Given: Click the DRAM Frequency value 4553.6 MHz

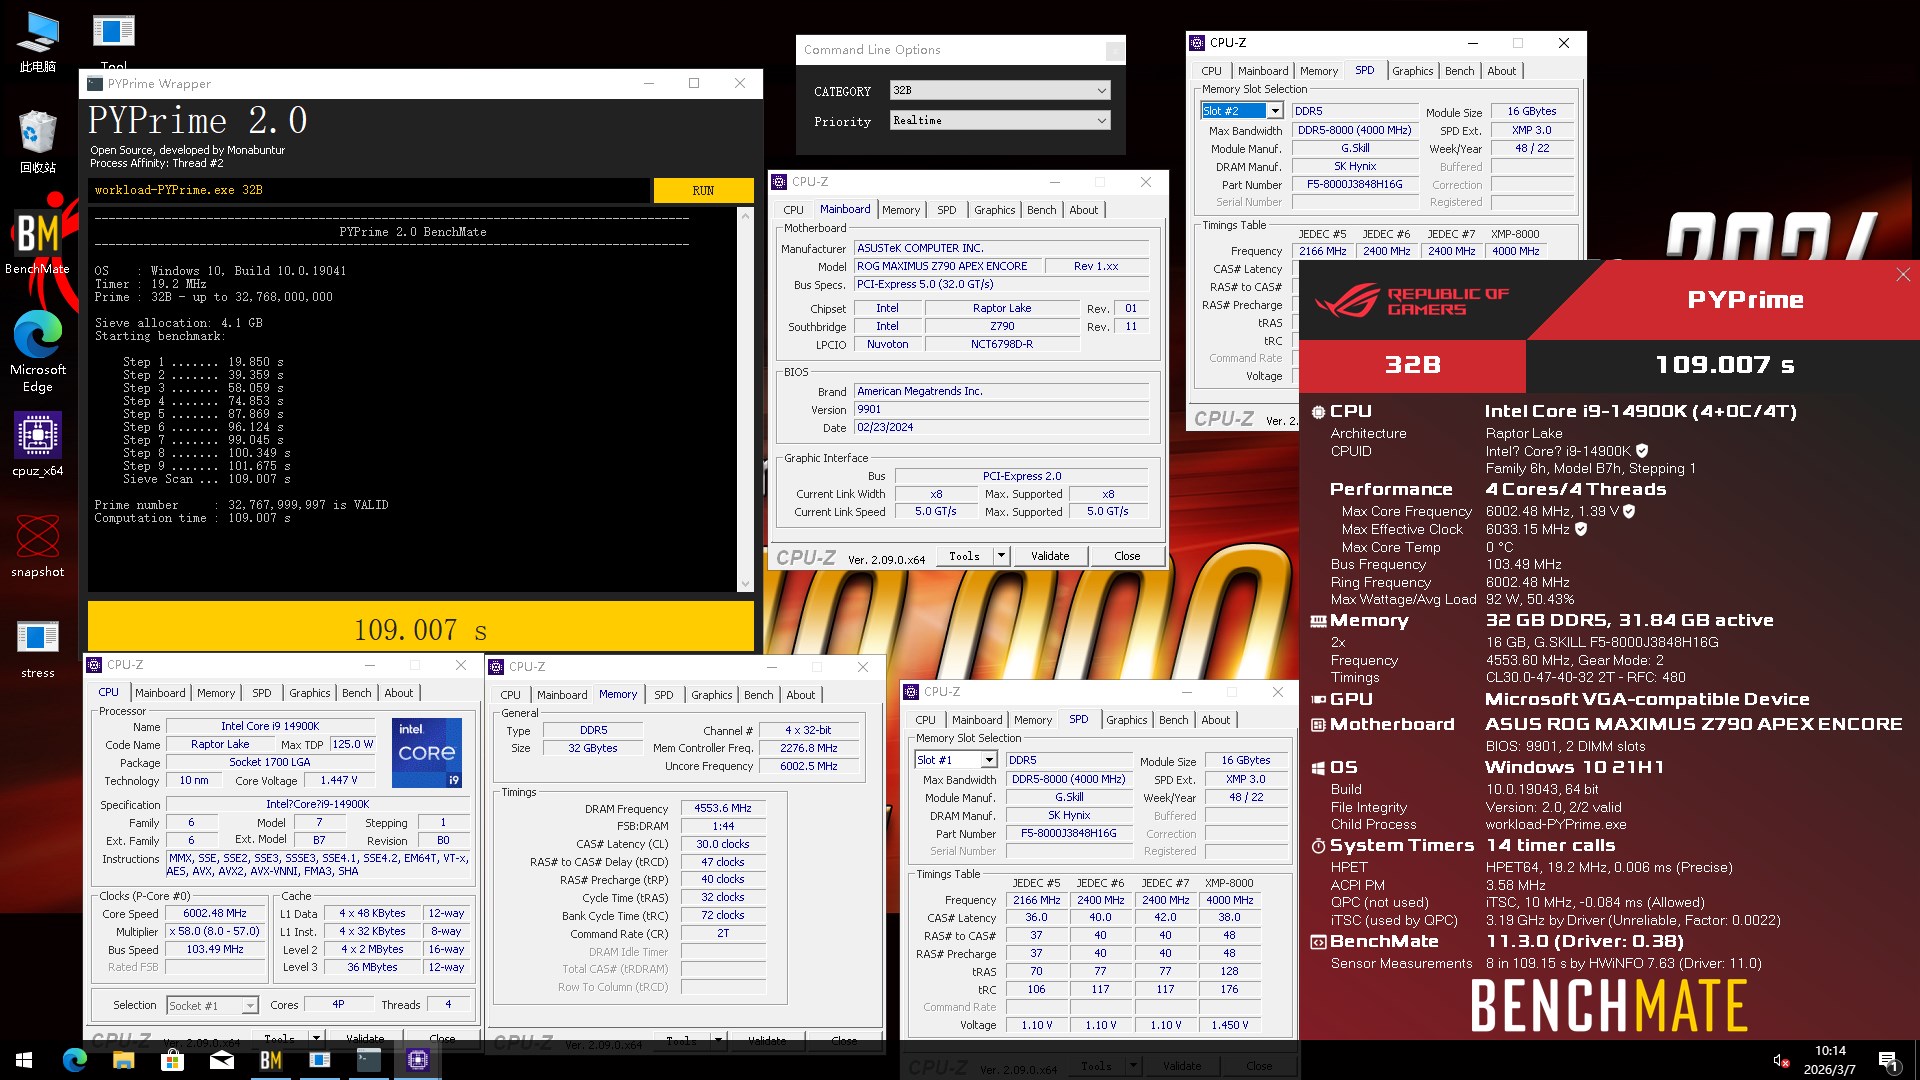Looking at the screenshot, I should (723, 808).
